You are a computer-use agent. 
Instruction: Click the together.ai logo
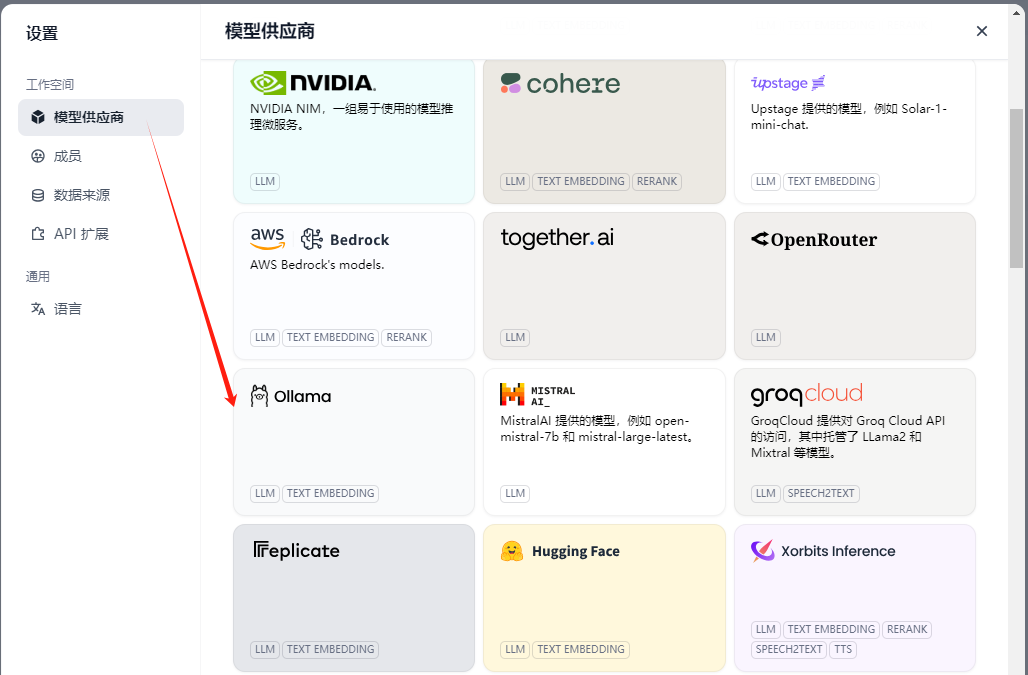557,237
